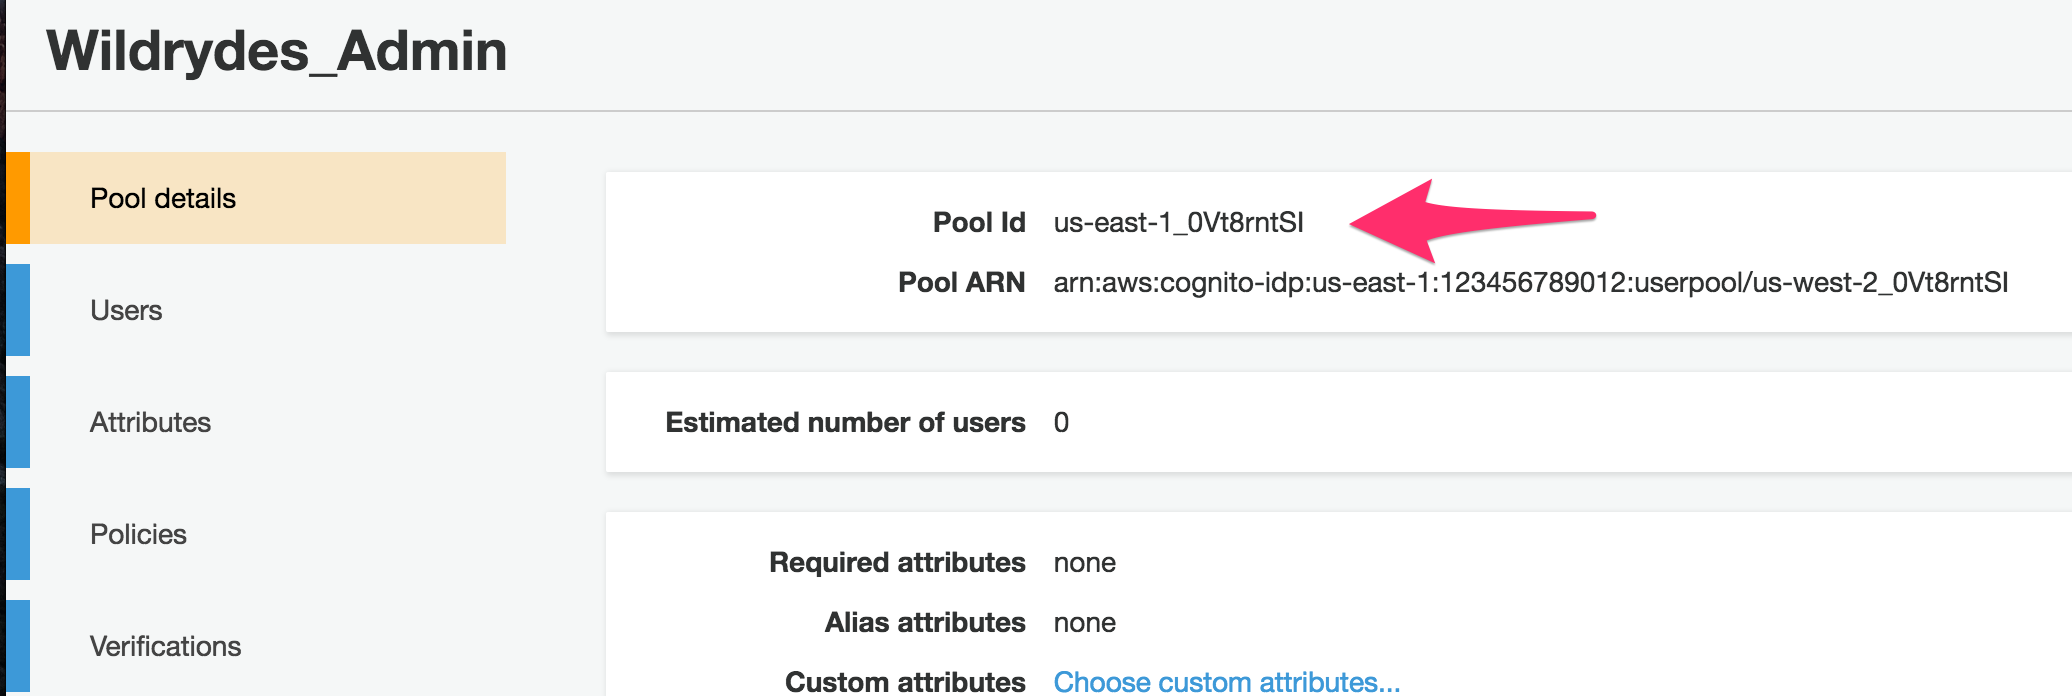Click the Pool ARN label

961,282
